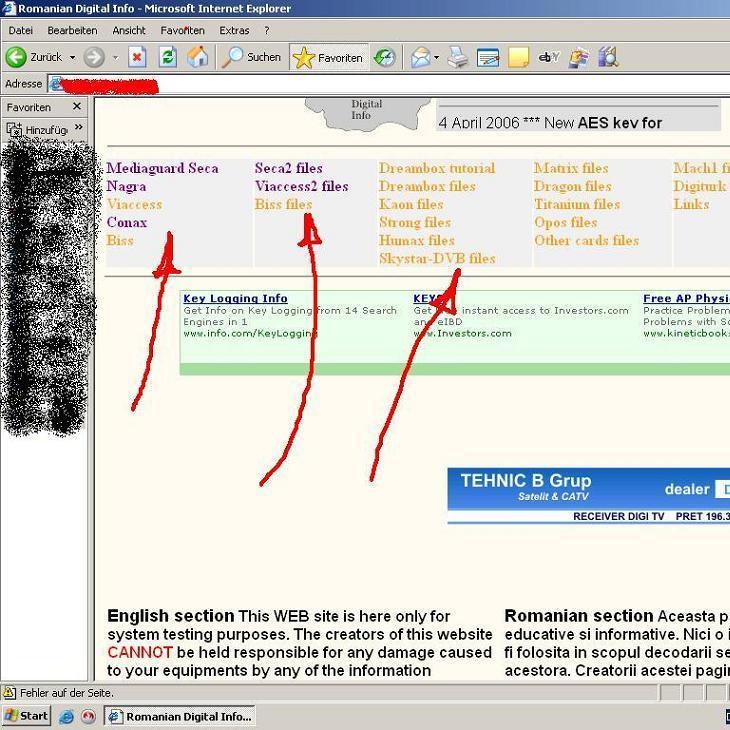Expand the Favoriten panel chevron overflow
Image resolution: width=730 pixels, height=730 pixels.
click(79, 127)
